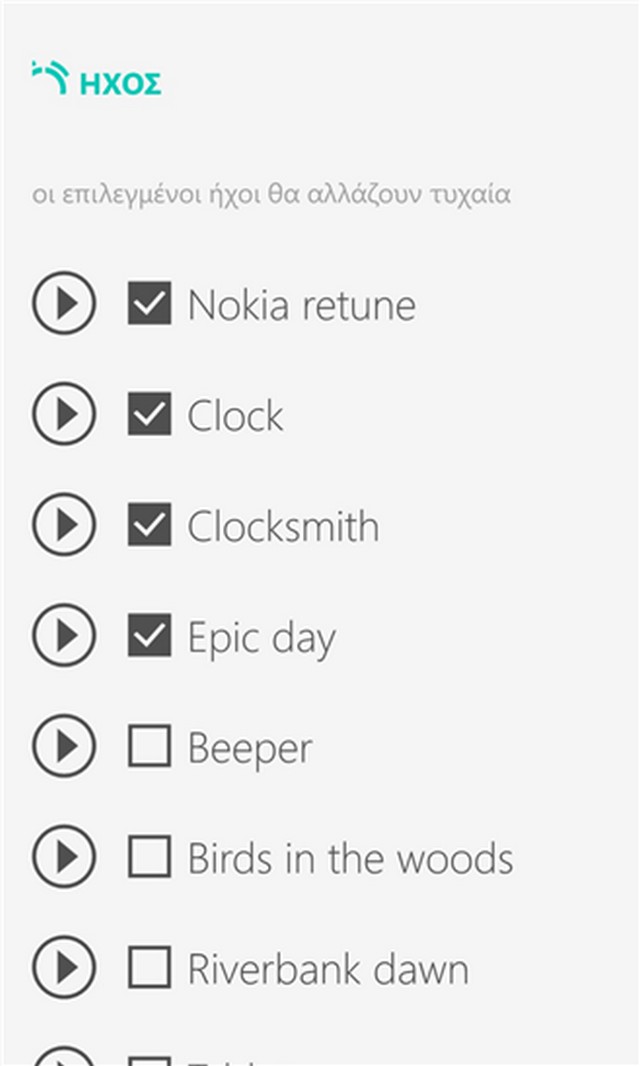Enable the Beeper checkbox

pos(150,747)
